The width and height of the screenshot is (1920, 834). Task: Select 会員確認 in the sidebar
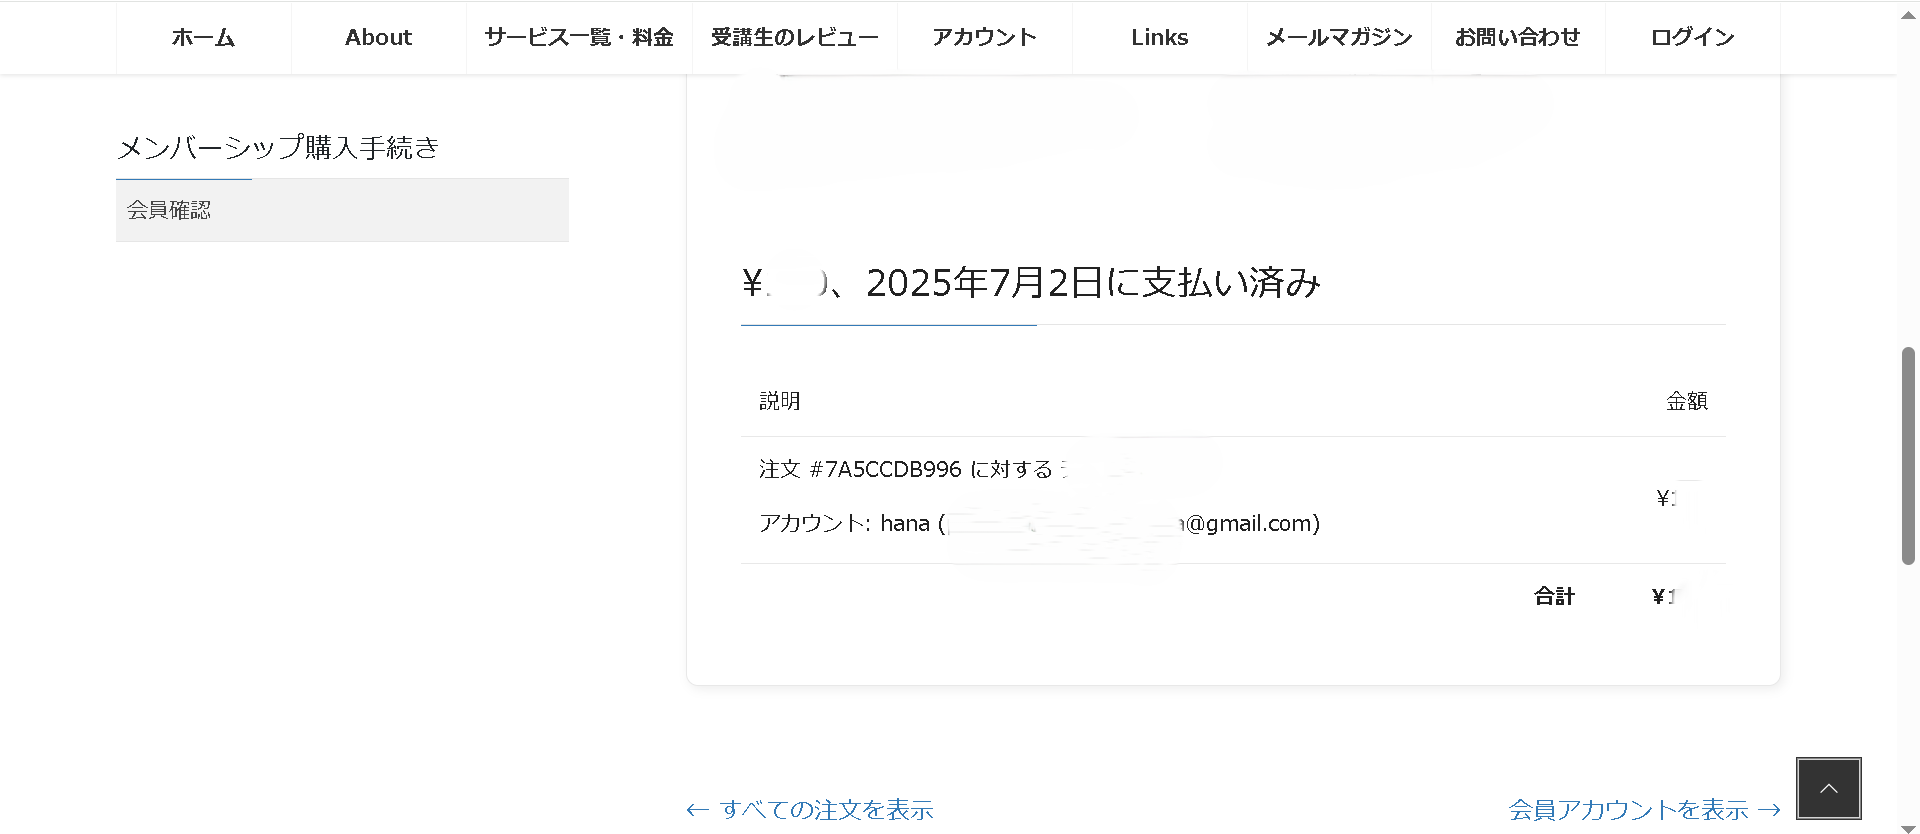169,210
